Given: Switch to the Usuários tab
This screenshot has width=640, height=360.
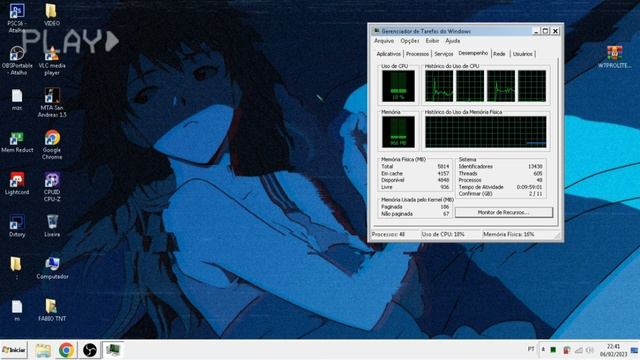Looking at the screenshot, I should [522, 54].
